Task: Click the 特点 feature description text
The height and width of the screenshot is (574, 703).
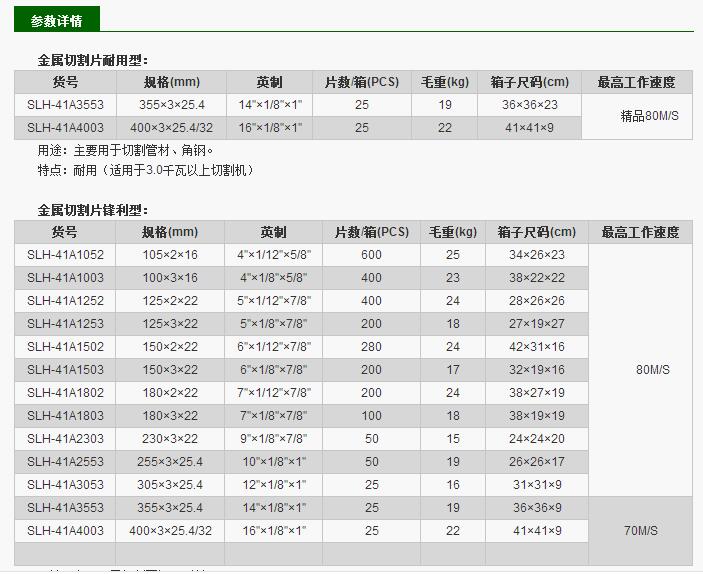Action: [146, 170]
